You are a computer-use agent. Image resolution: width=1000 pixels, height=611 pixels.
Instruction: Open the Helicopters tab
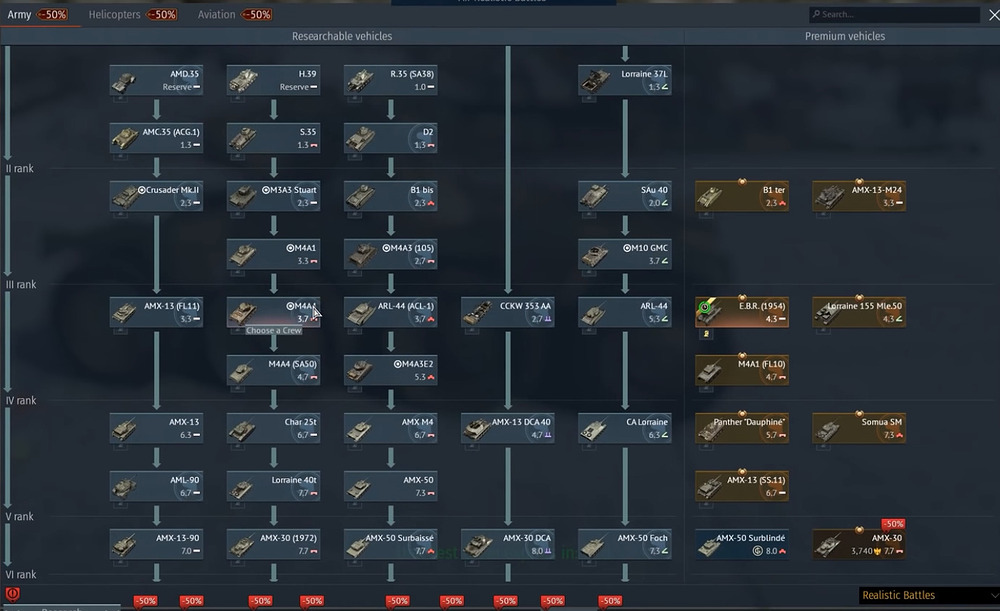click(x=114, y=14)
